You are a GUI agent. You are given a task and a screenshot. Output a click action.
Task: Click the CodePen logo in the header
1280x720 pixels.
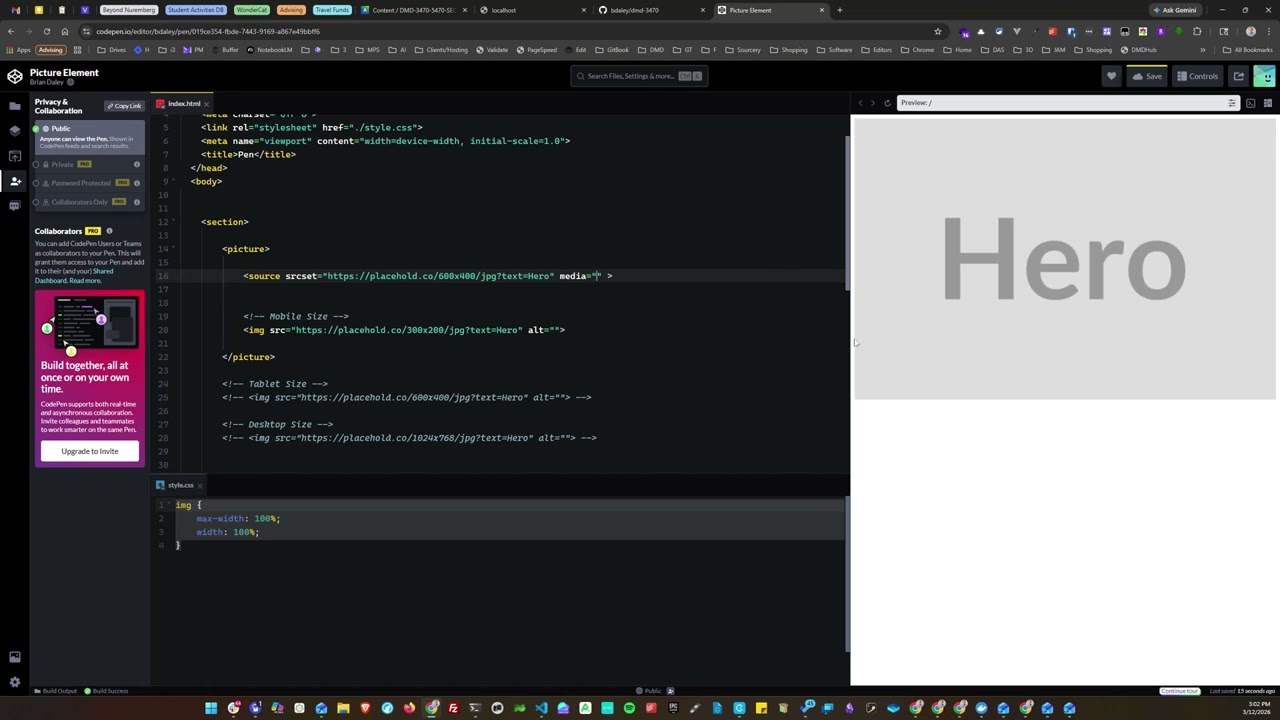coord(15,76)
